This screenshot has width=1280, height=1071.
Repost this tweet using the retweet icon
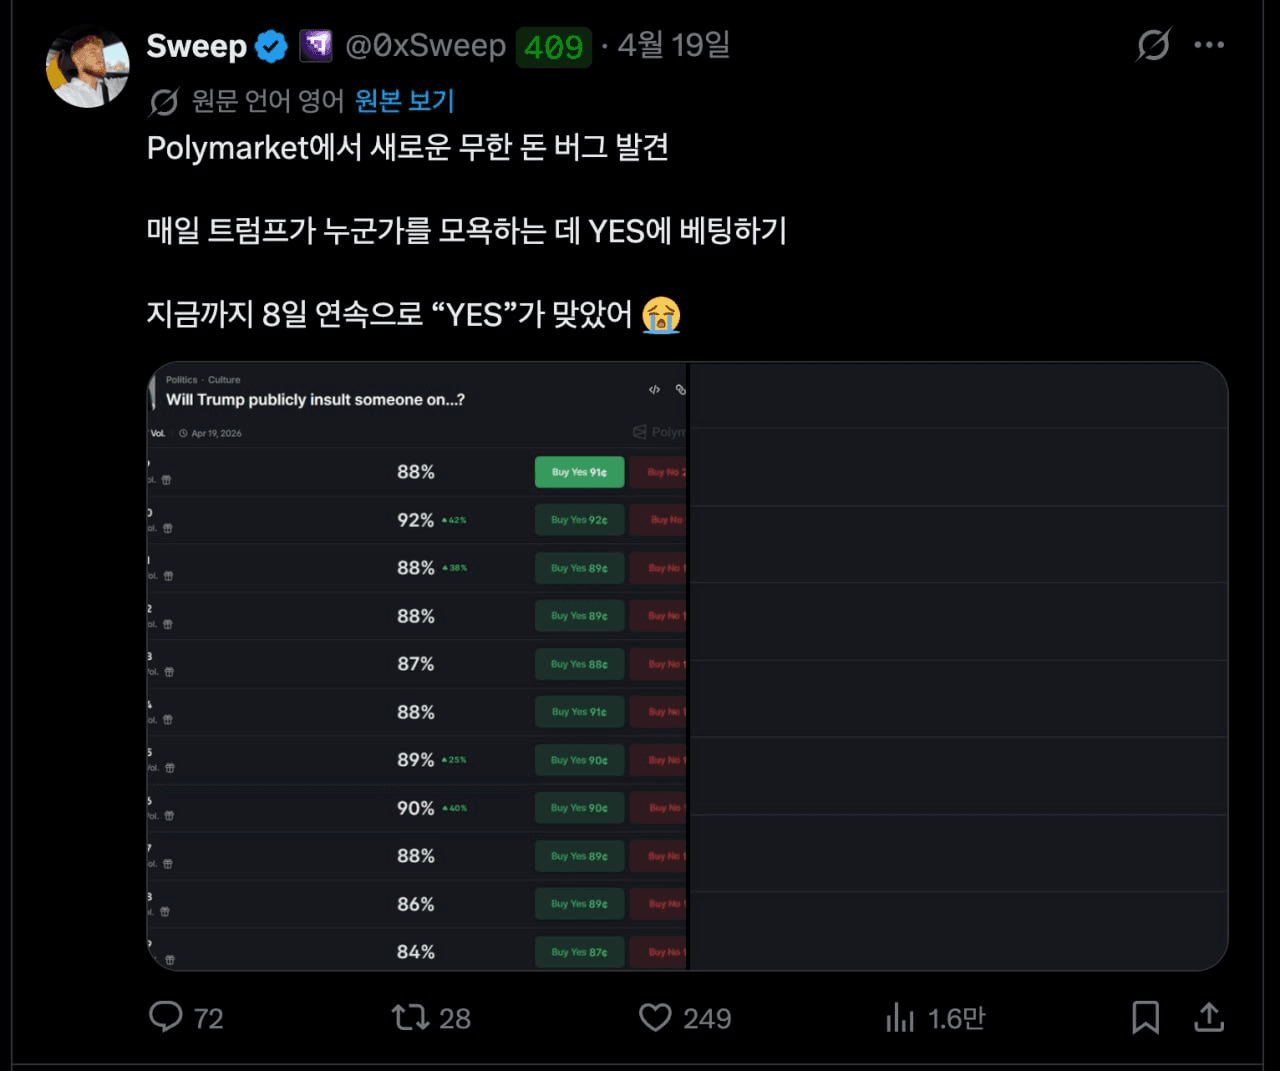click(410, 1017)
